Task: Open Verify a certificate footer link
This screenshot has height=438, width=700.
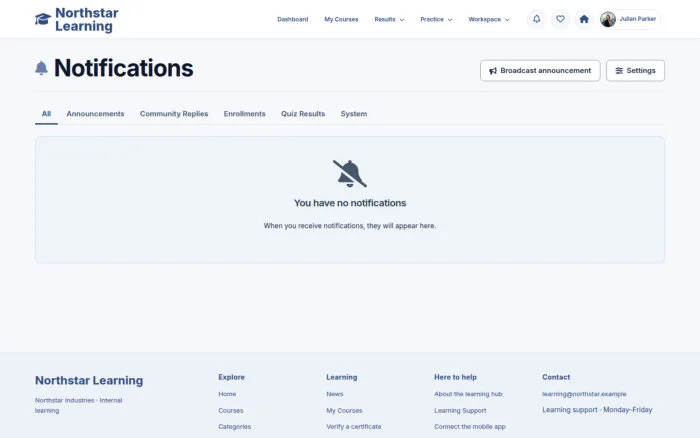Action: pyautogui.click(x=354, y=427)
